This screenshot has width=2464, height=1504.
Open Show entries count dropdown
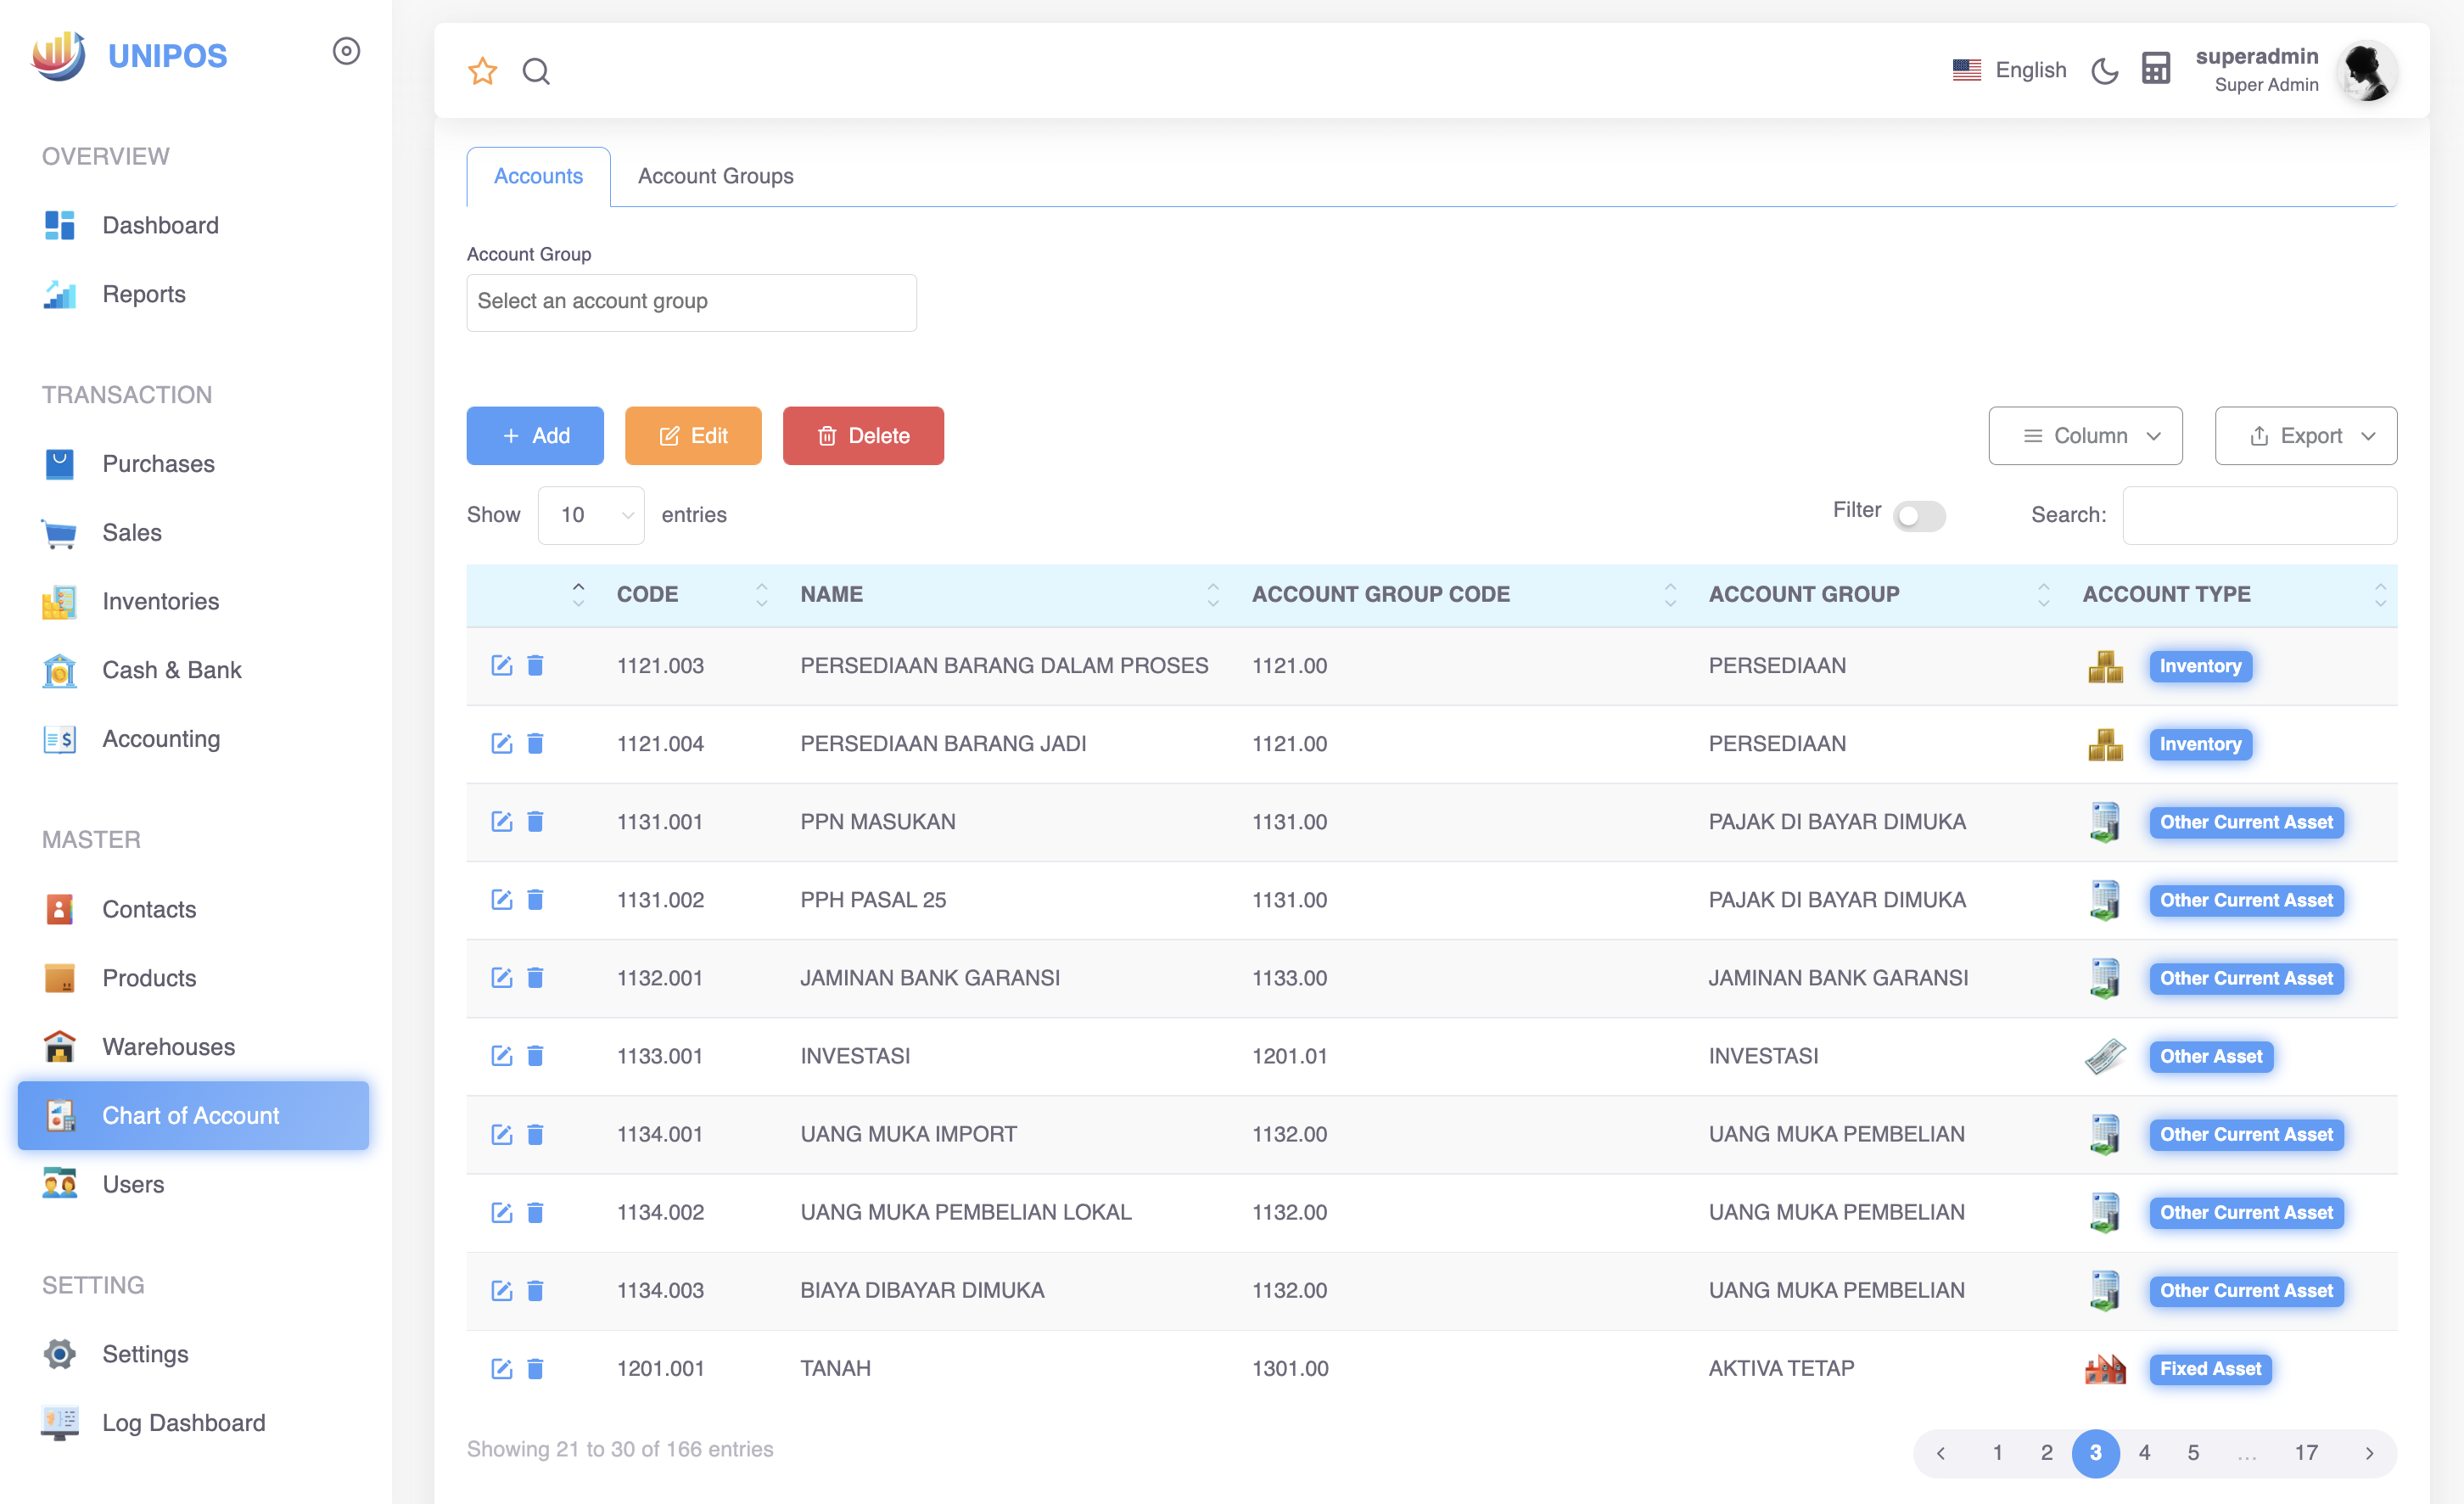[x=591, y=515]
